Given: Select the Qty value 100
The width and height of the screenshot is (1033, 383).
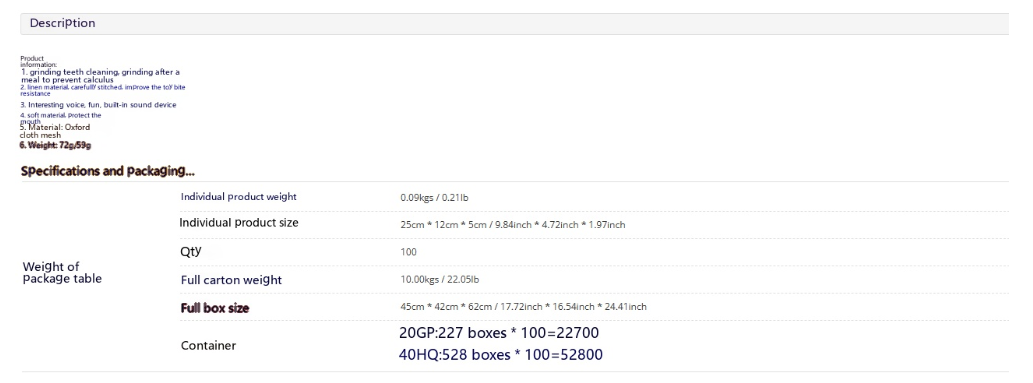Looking at the screenshot, I should pos(408,252).
